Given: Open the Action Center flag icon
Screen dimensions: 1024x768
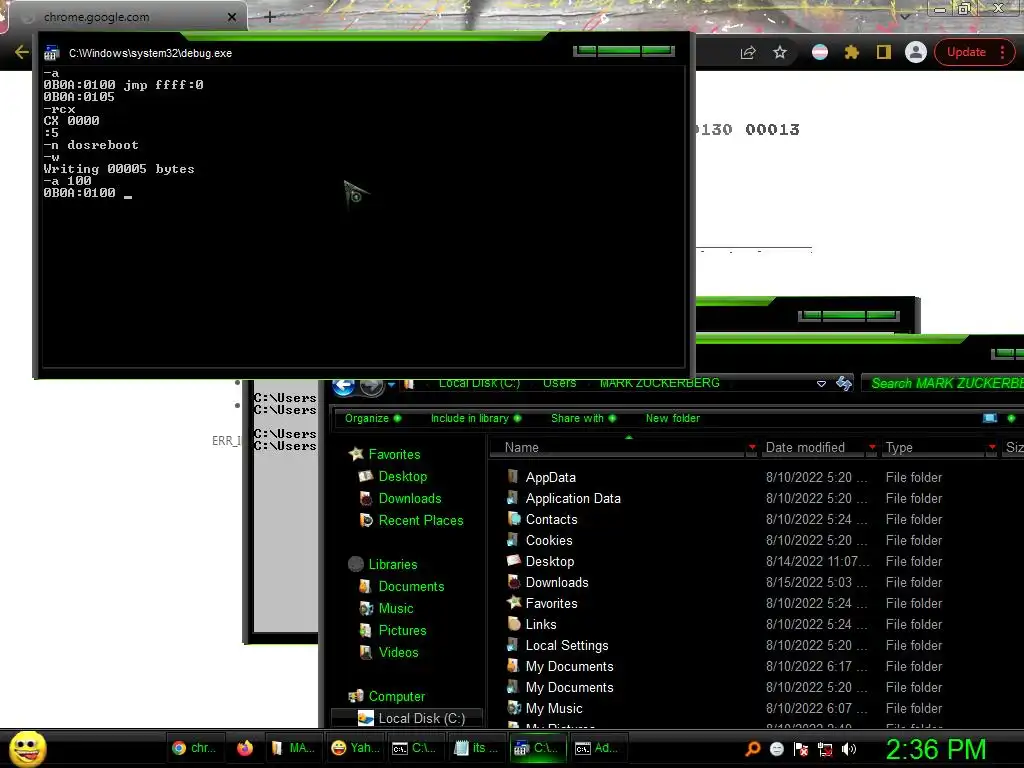Looking at the screenshot, I should [801, 749].
